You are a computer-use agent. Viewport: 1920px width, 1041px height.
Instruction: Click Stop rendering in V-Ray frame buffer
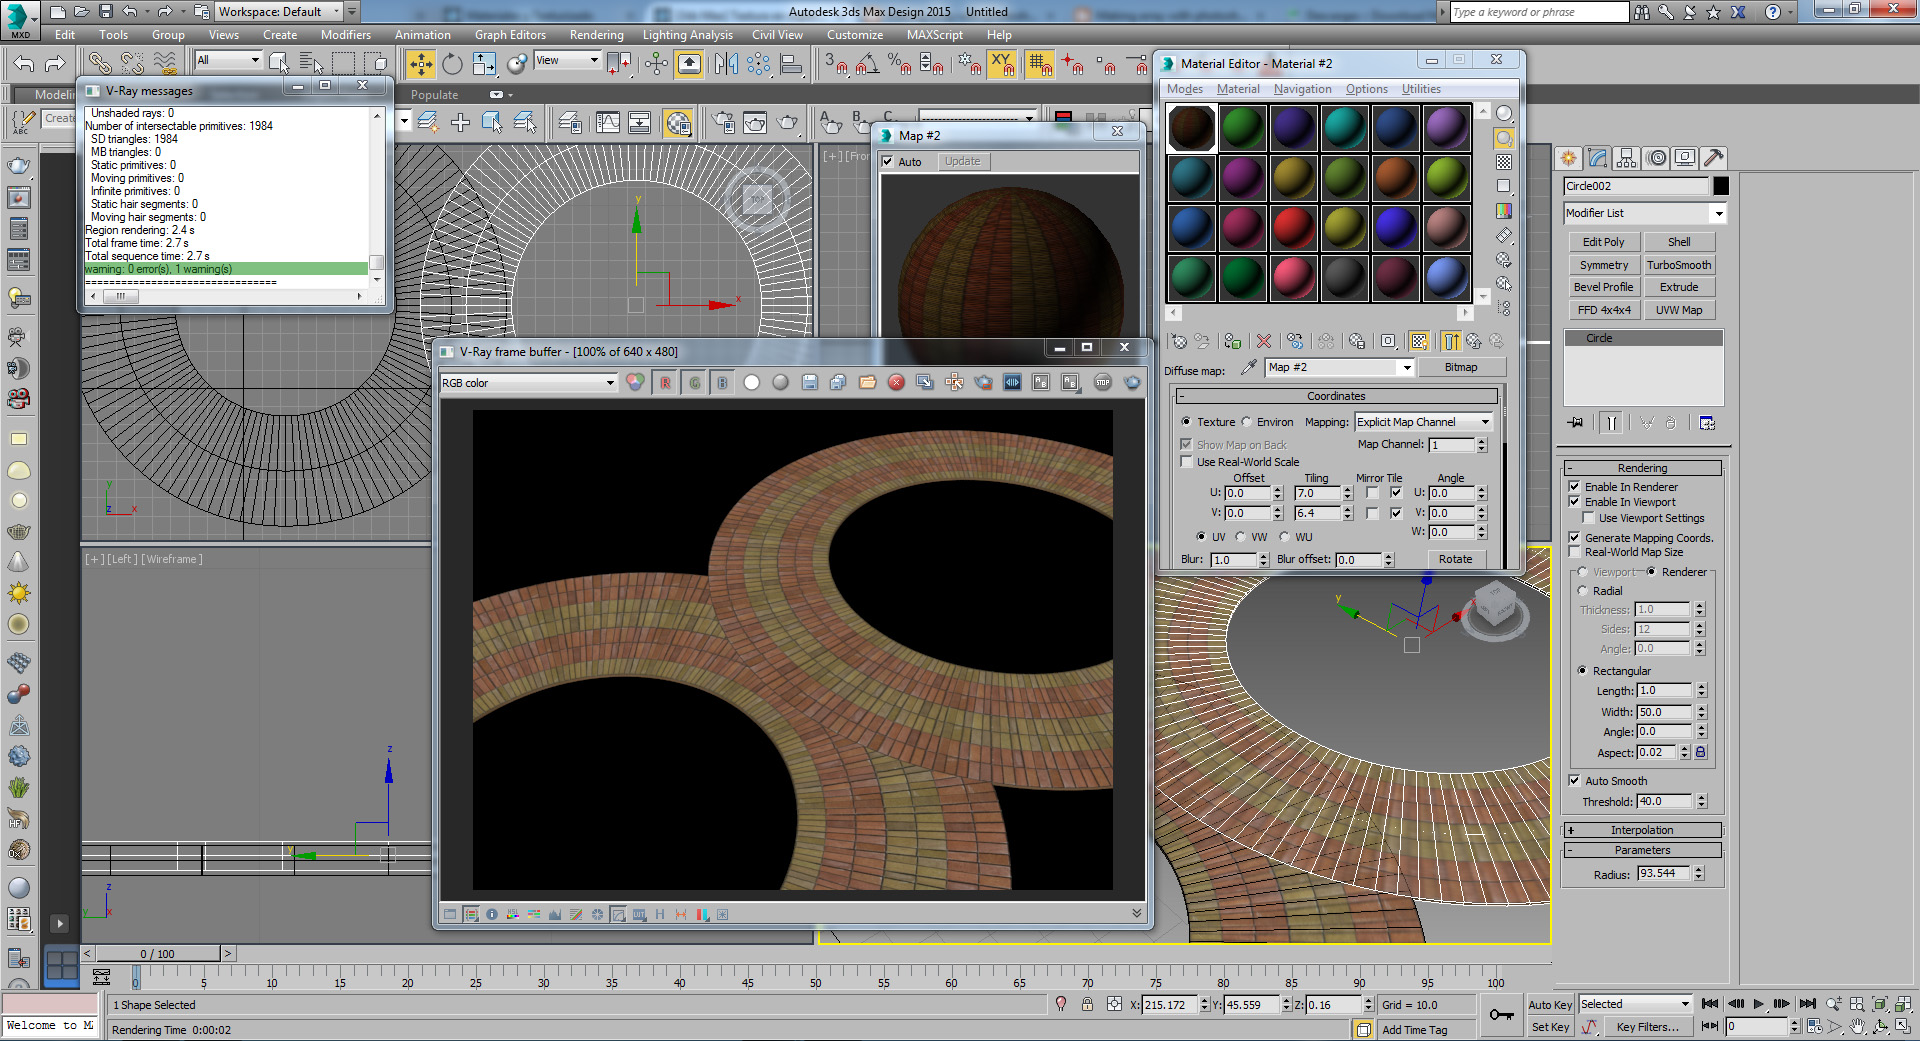[x=1102, y=382]
